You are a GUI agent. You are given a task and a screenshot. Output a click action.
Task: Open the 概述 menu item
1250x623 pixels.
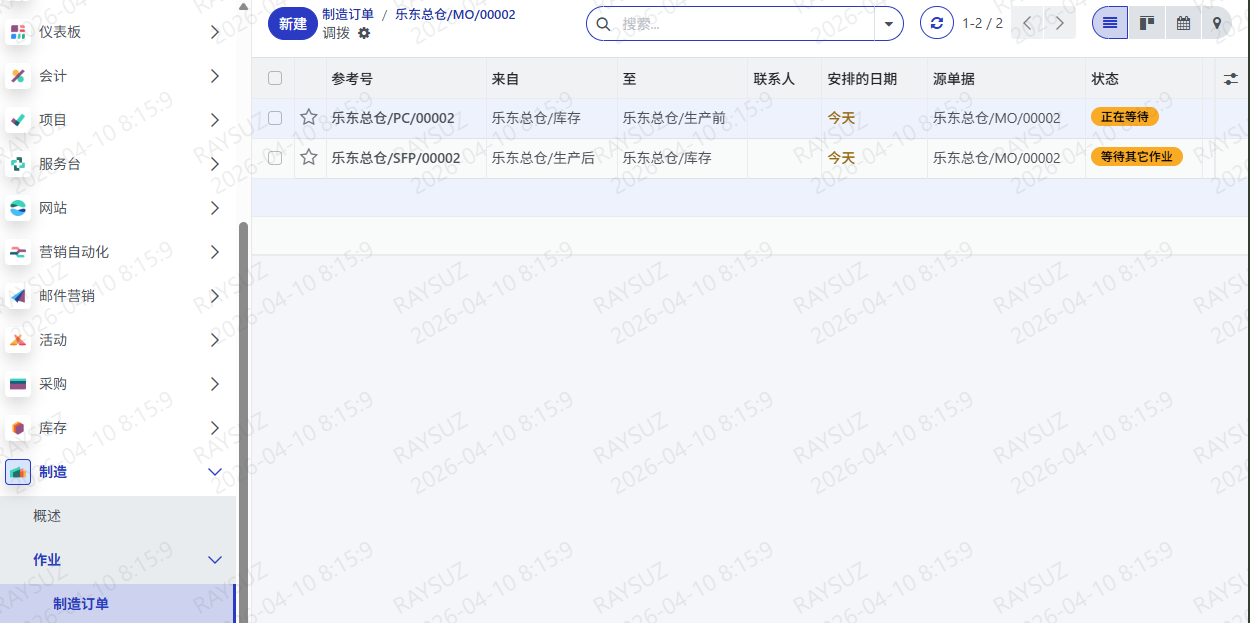(x=118, y=516)
